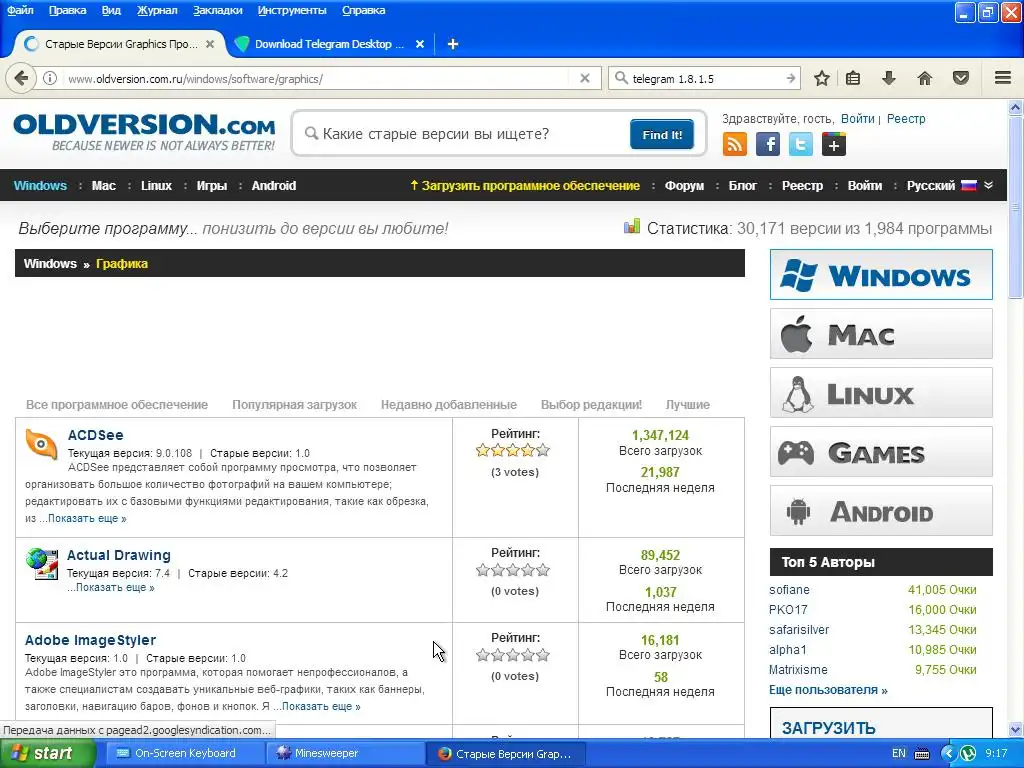The width and height of the screenshot is (1024, 768).
Task: Select the Mac platform banner
Action: 881,334
